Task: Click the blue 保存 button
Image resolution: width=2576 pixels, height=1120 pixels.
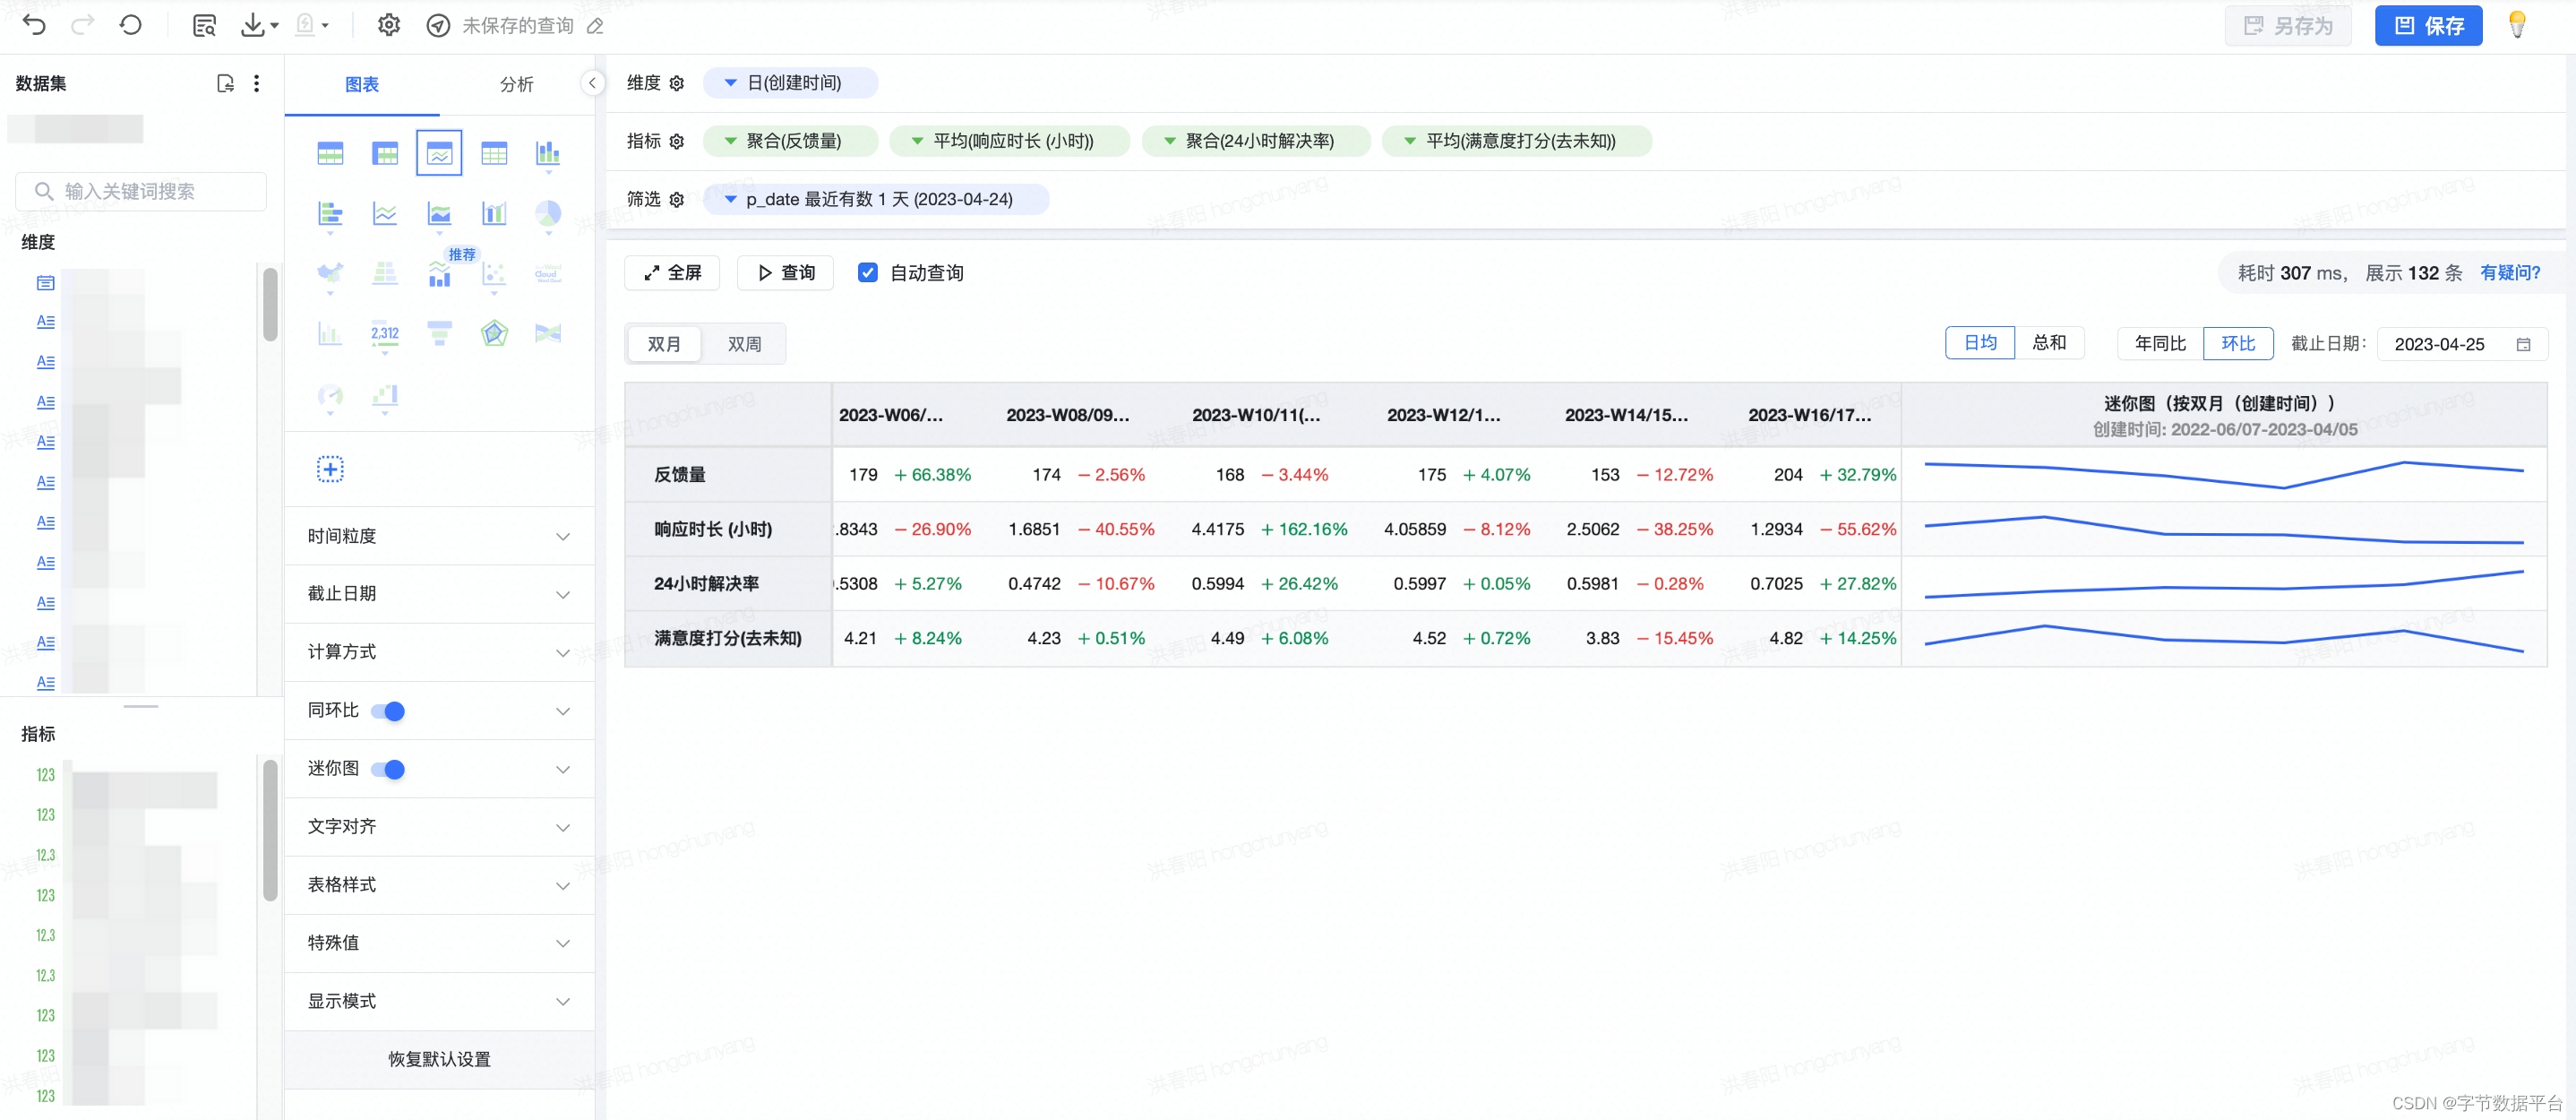Action: click(x=2428, y=25)
